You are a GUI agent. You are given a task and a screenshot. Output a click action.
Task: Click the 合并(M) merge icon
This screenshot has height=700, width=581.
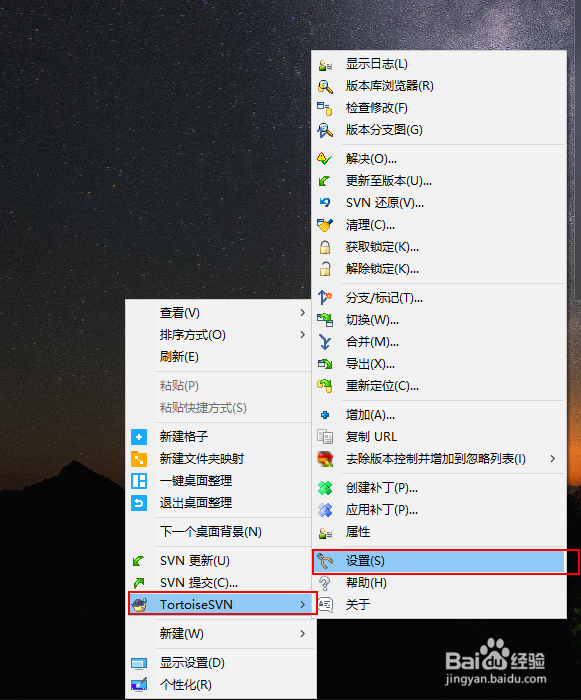[x=325, y=342]
